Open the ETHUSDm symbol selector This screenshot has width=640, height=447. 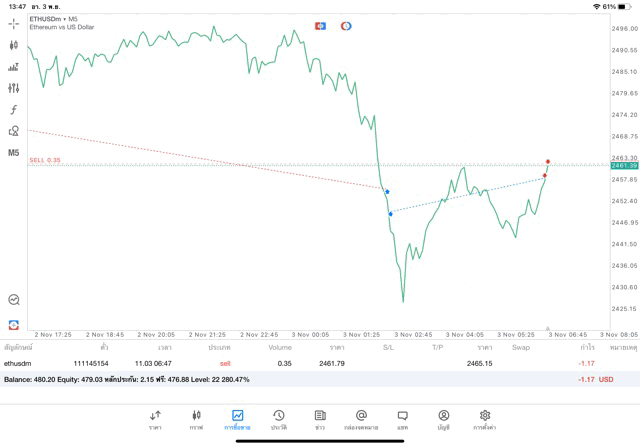tap(54, 19)
